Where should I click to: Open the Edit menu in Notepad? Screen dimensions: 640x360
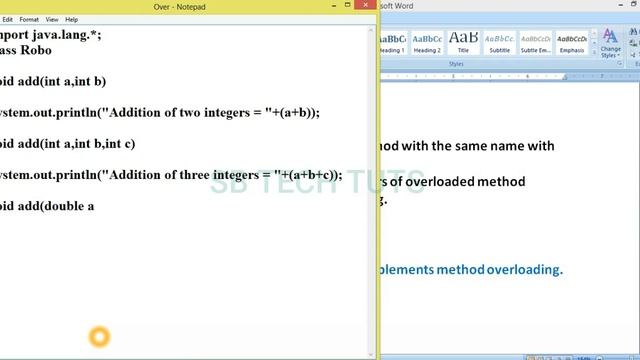[7, 20]
